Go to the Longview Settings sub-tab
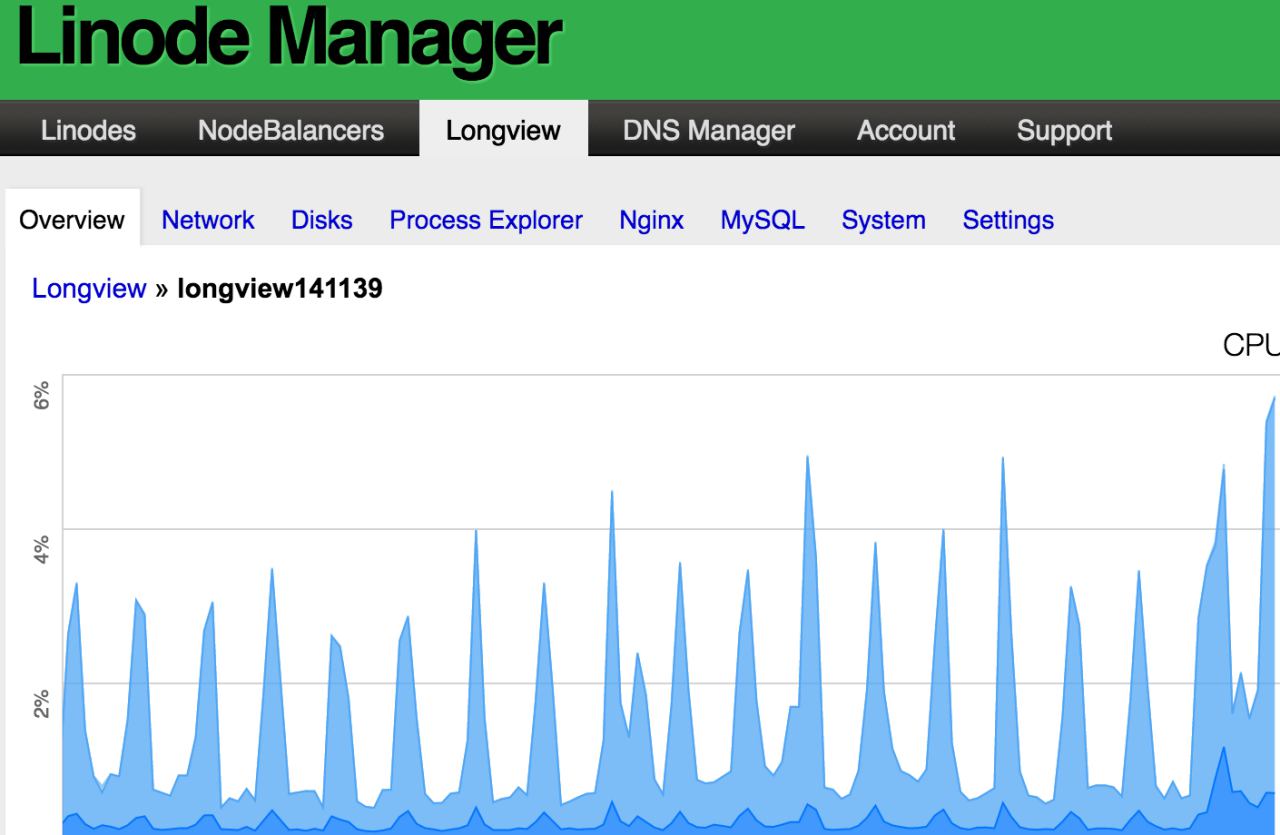This screenshot has width=1280, height=835. pos(1008,220)
